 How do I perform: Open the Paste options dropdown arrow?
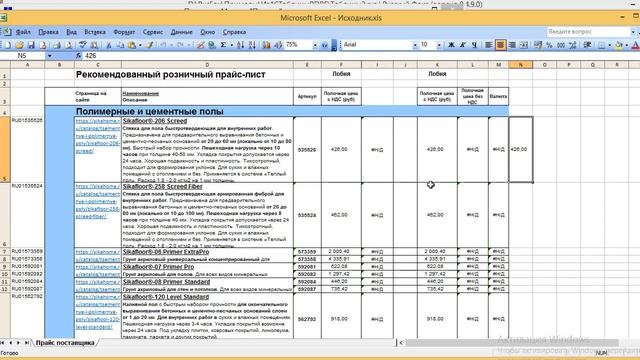click(x=140, y=45)
